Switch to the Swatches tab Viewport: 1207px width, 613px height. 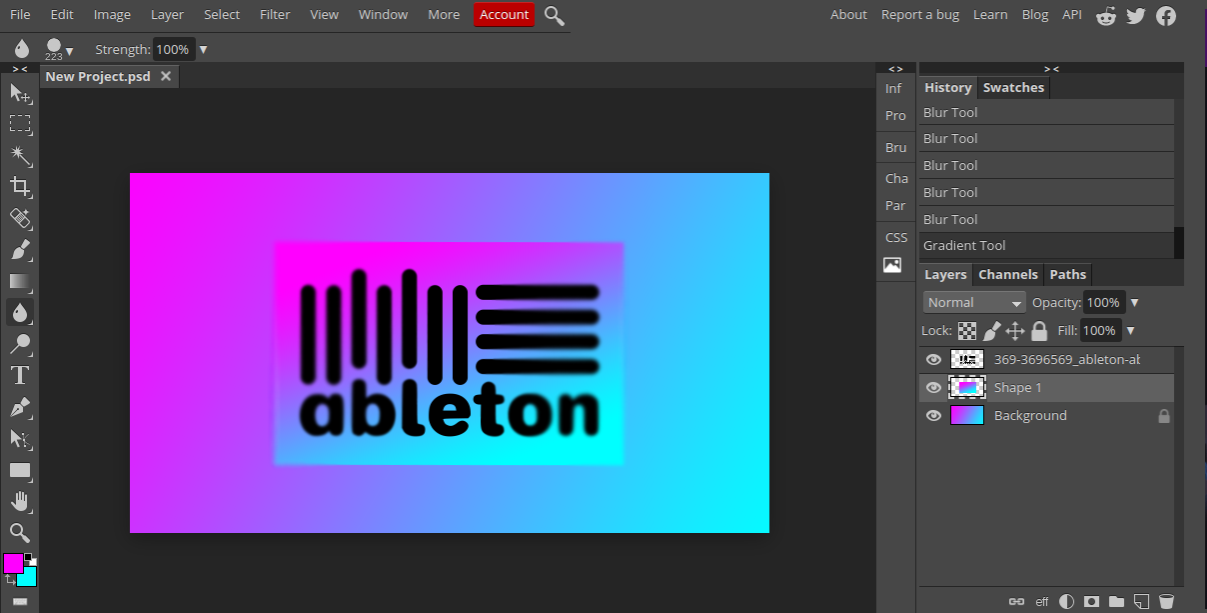pyautogui.click(x=1013, y=87)
